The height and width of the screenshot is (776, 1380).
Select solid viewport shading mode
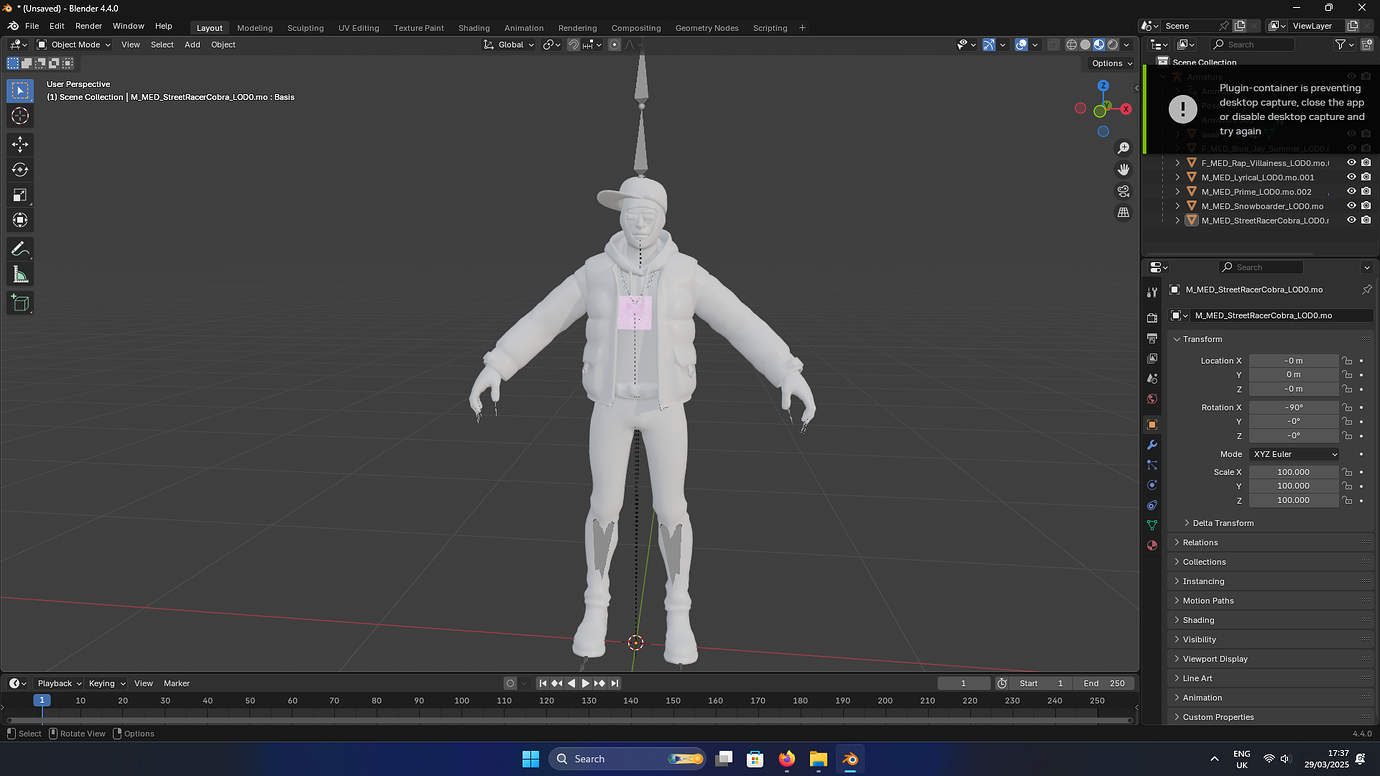pyautogui.click(x=1085, y=45)
